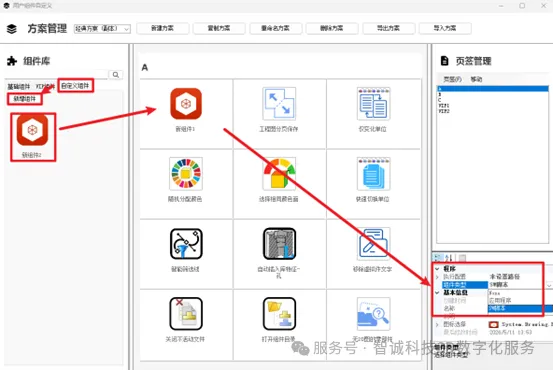The width and height of the screenshot is (553, 370).
Task: Click the document icon beside 页签管理
Action: 445,61
